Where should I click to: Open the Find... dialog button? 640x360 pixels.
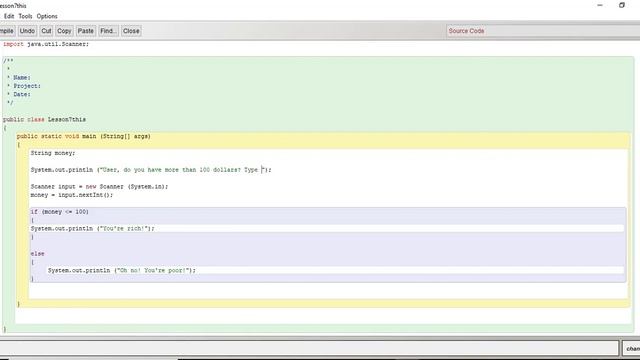[108, 31]
